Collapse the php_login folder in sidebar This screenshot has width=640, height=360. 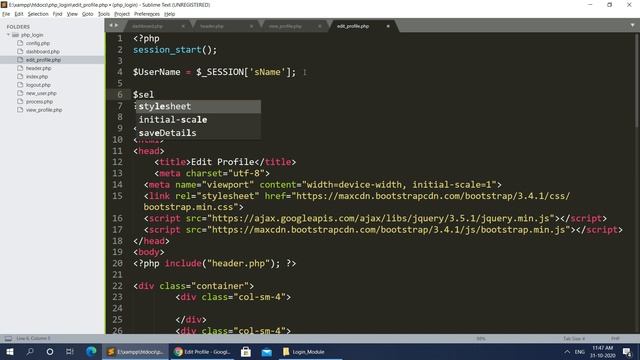(8, 35)
